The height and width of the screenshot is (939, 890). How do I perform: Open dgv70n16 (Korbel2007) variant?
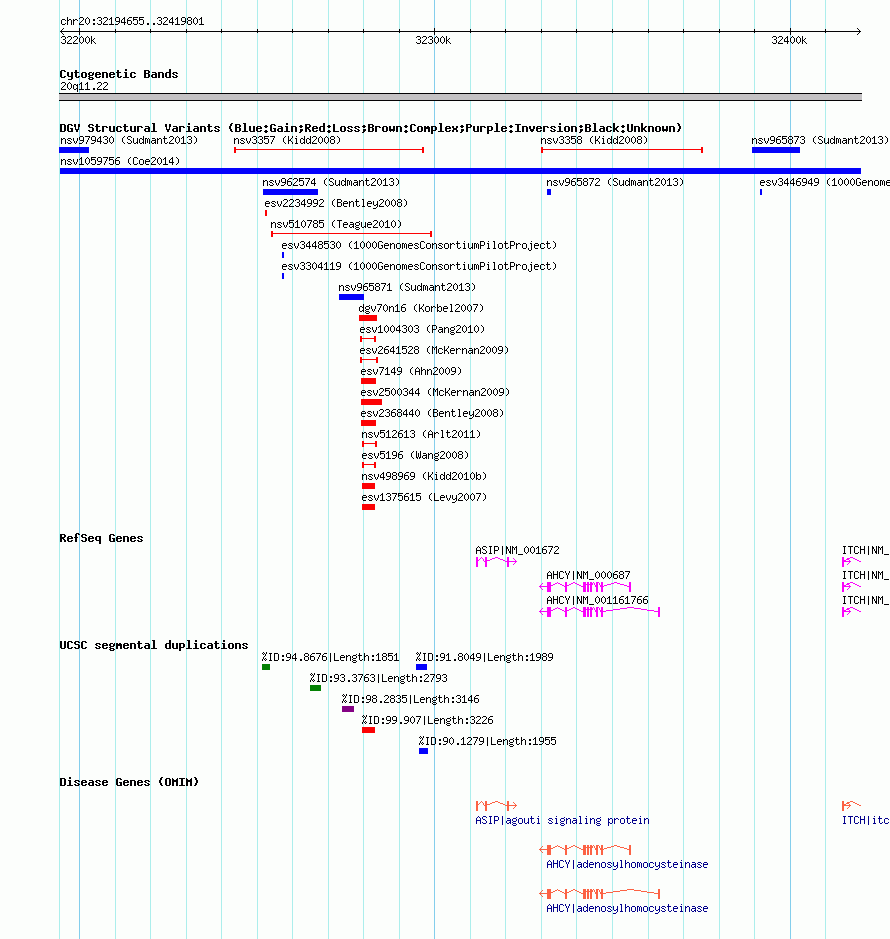421,308
